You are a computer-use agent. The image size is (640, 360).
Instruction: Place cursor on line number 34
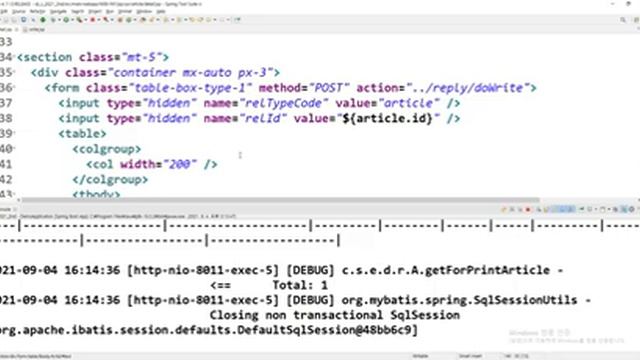click(x=6, y=57)
